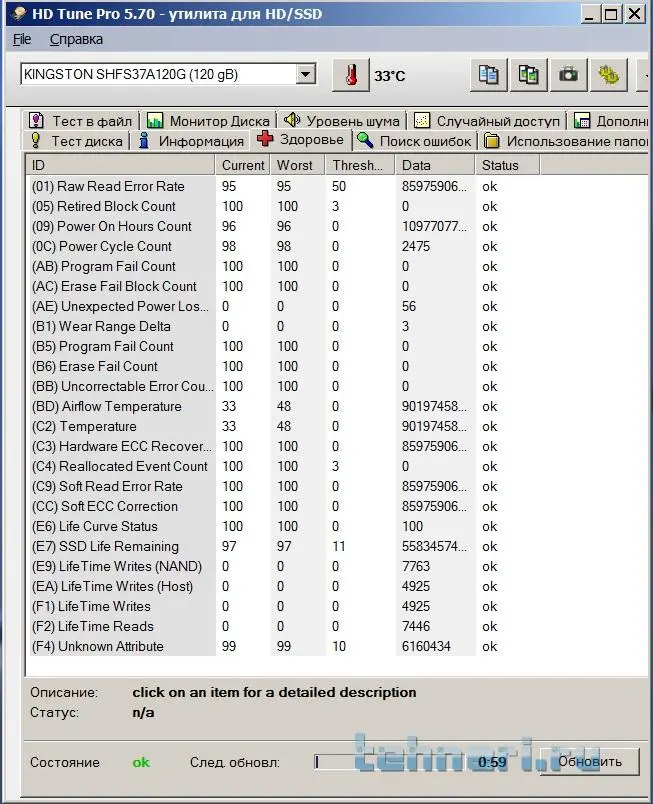Select the (C2) Temperature row

[336, 426]
